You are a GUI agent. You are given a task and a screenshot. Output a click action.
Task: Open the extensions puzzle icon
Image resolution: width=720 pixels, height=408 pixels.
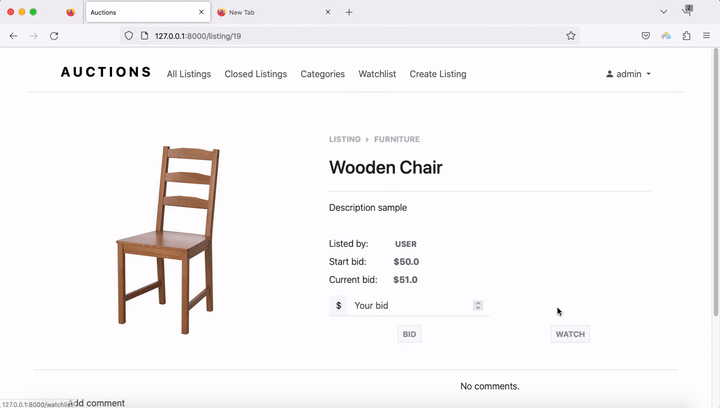[686, 36]
